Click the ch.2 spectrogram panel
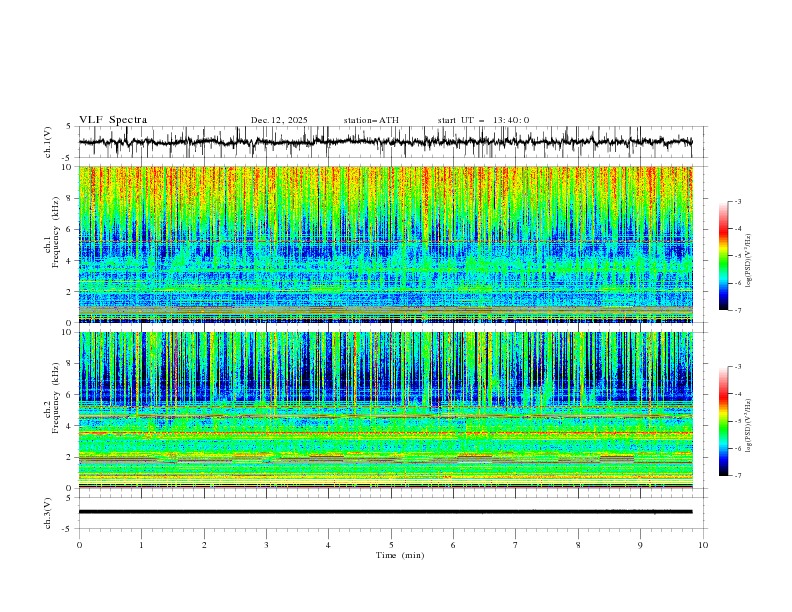The width and height of the screenshot is (792, 612). point(385,410)
